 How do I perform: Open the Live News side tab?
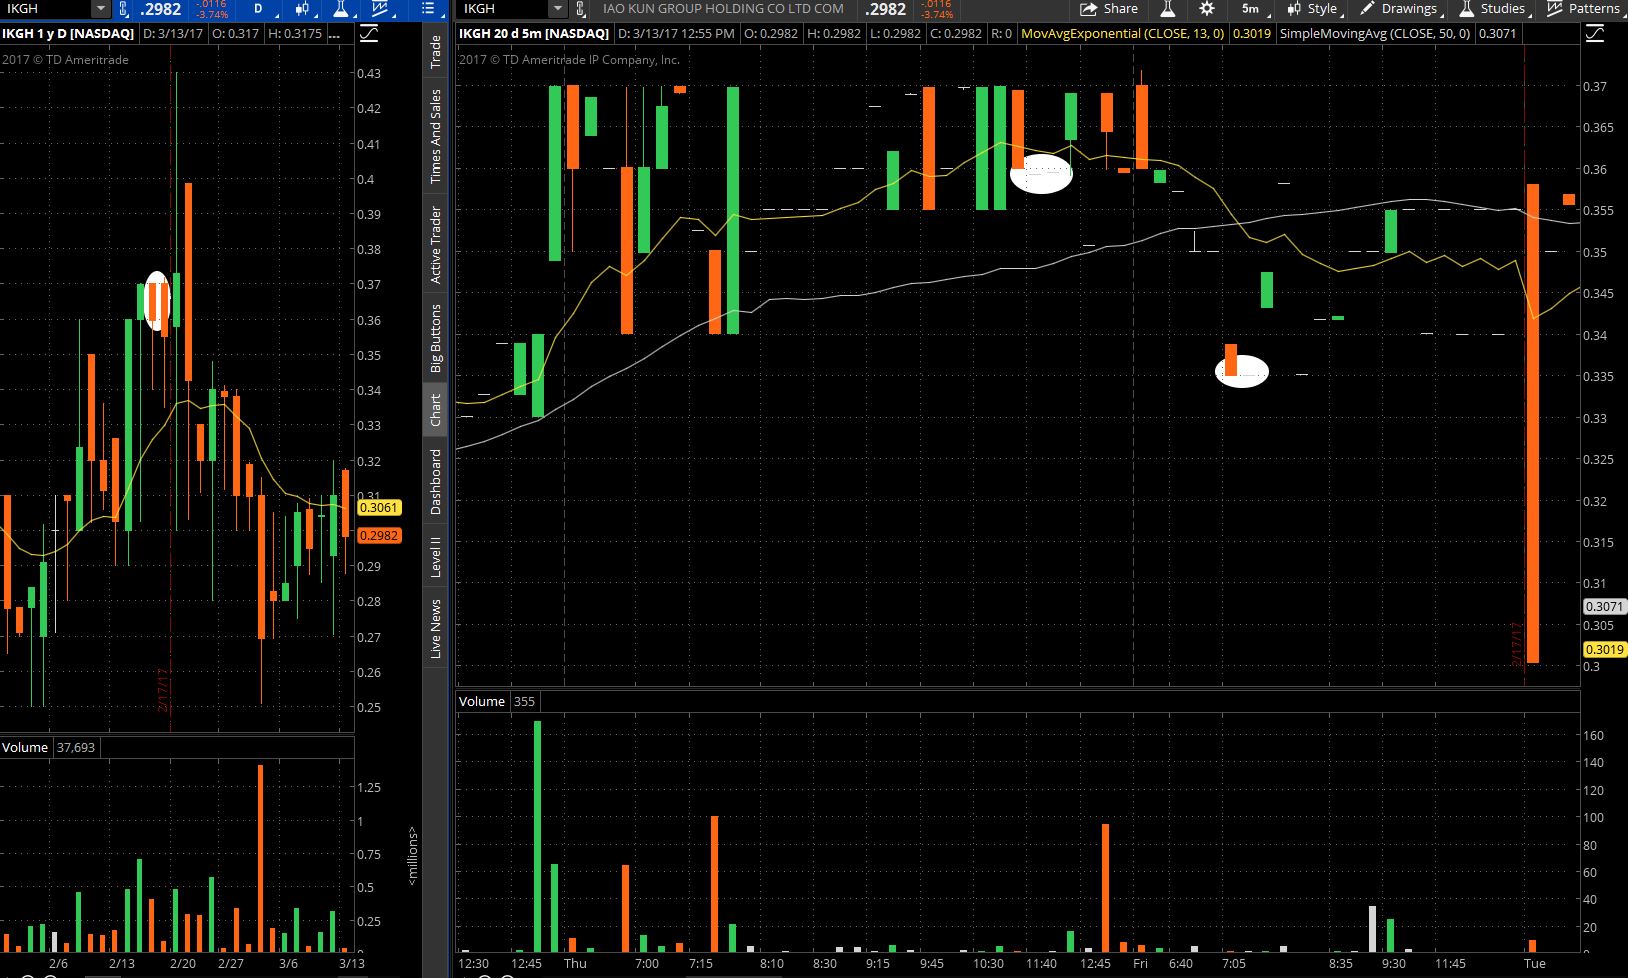coord(435,628)
